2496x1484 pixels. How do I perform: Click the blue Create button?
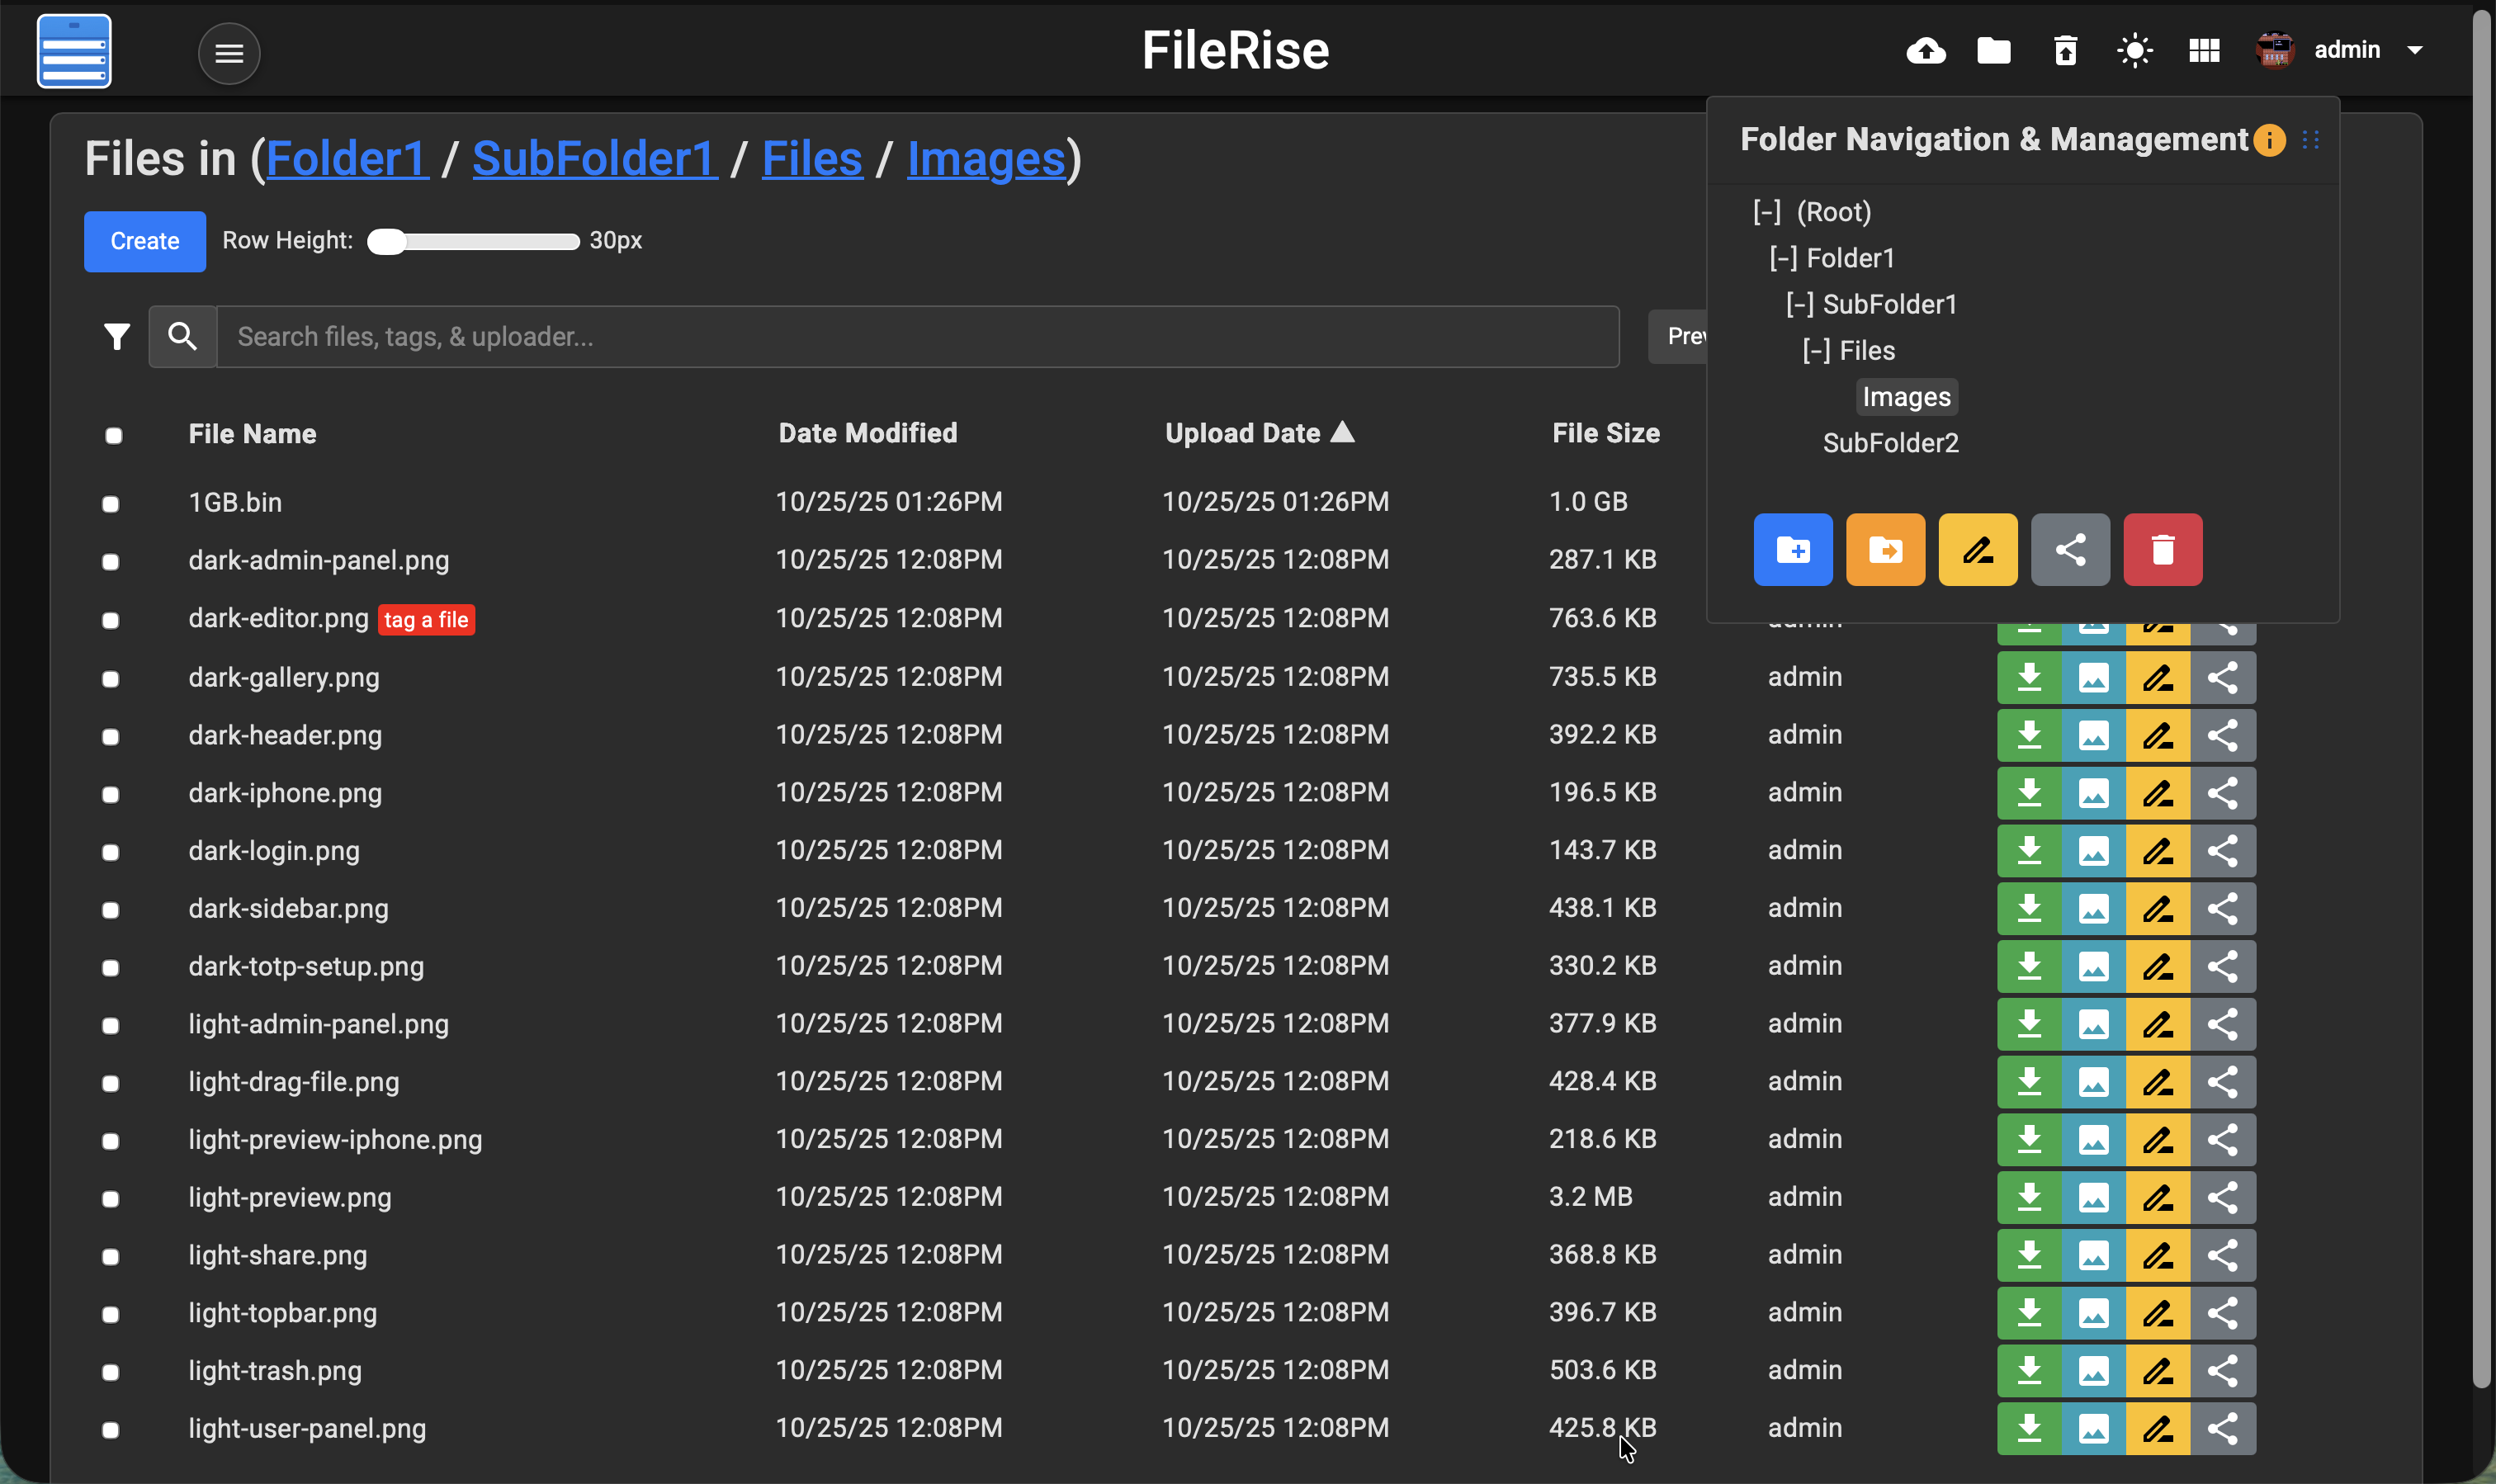pos(145,241)
